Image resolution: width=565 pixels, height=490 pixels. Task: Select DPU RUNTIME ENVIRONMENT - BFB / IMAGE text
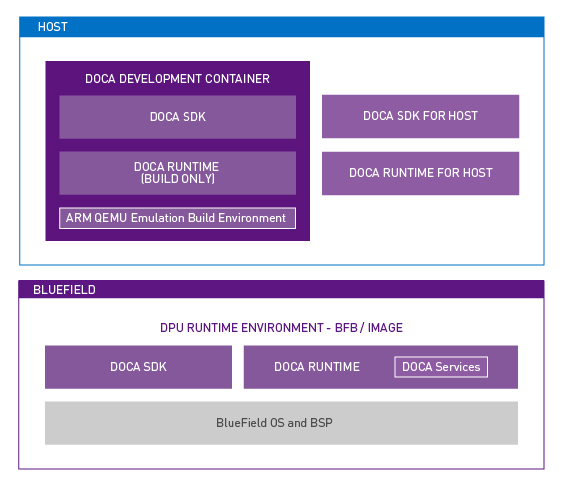coord(281,328)
